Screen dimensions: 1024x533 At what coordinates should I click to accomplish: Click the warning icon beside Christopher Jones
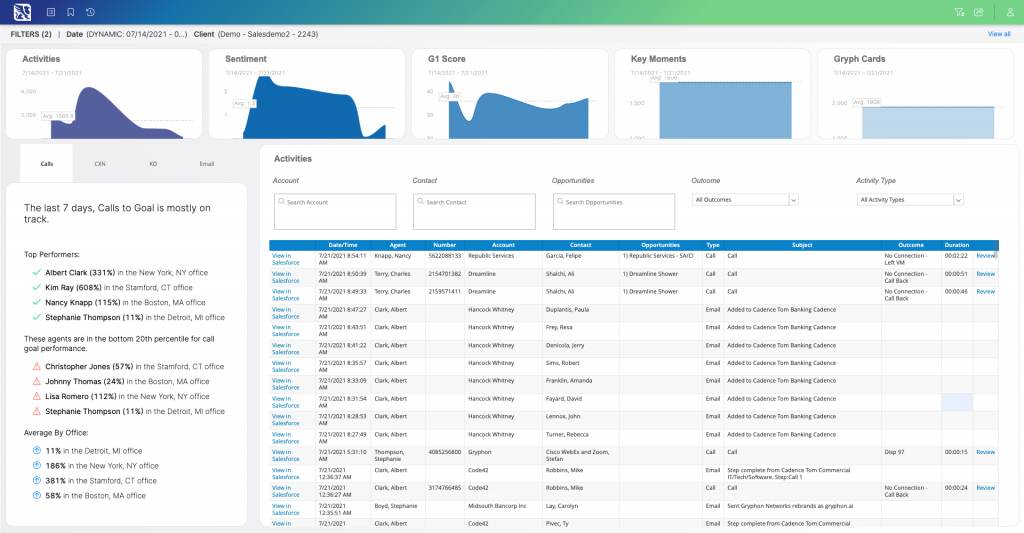click(x=37, y=366)
